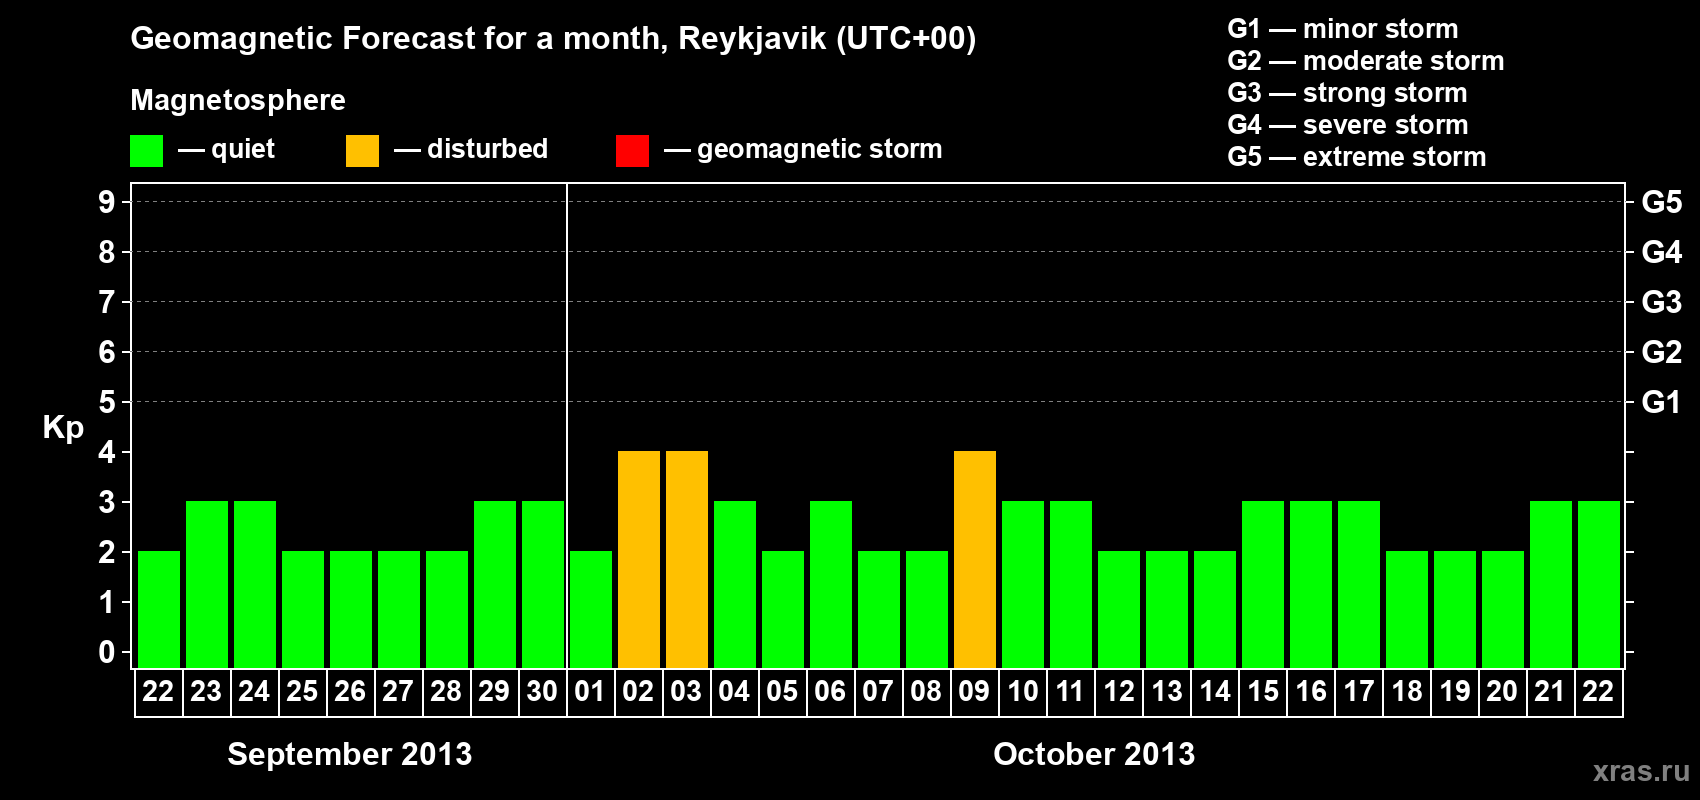This screenshot has height=800, width=1700.
Task: Click the date label 01
Action: tap(590, 691)
